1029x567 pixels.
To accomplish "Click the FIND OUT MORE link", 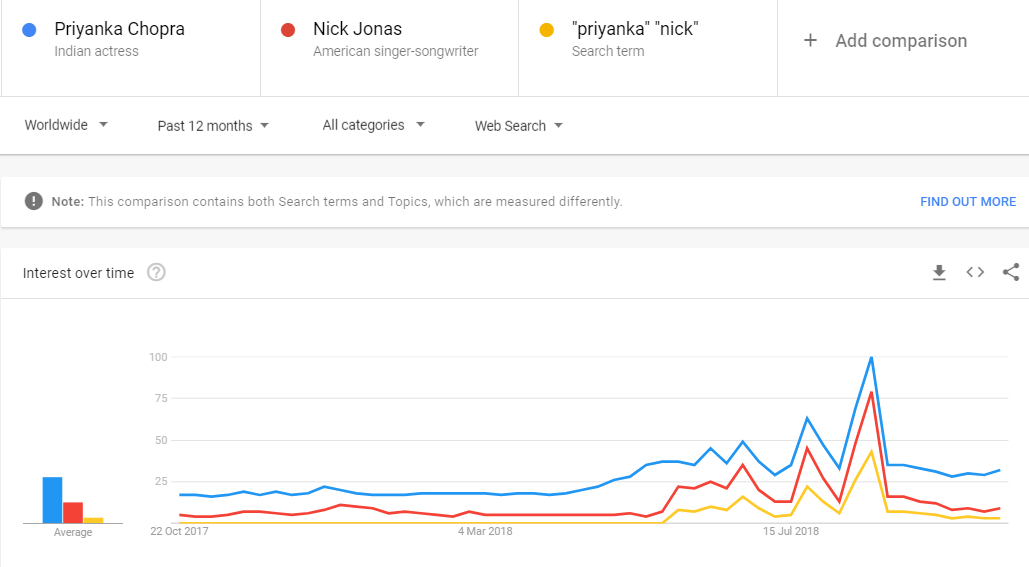I will 967,202.
